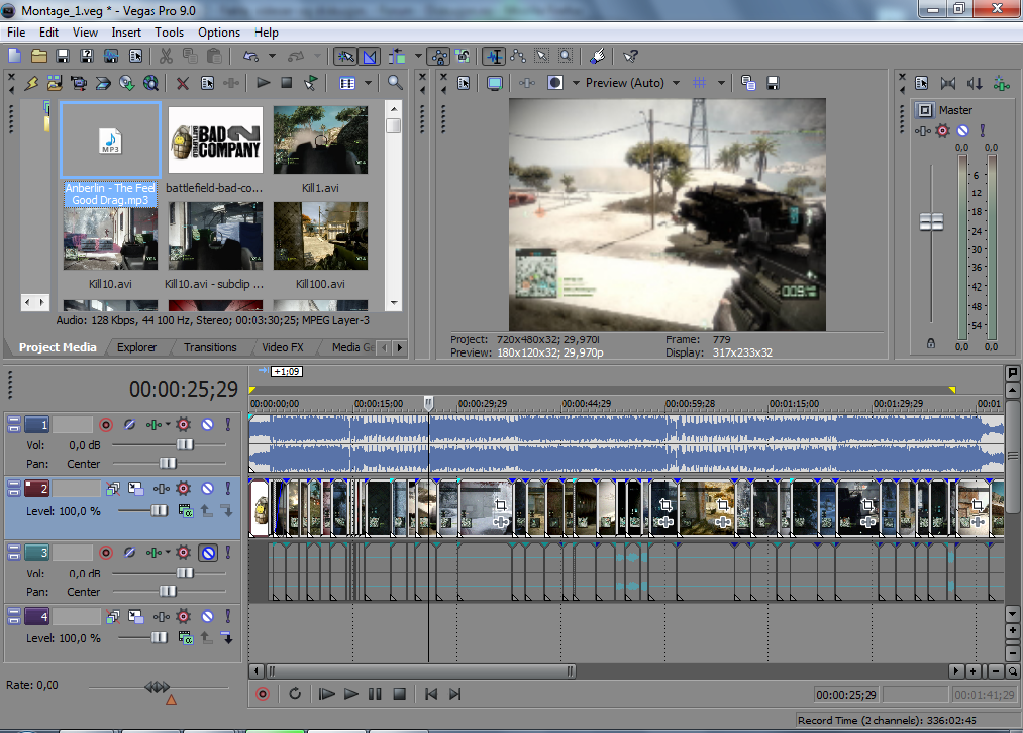Click the Master volume fader
This screenshot has width=1023, height=733.
(931, 222)
